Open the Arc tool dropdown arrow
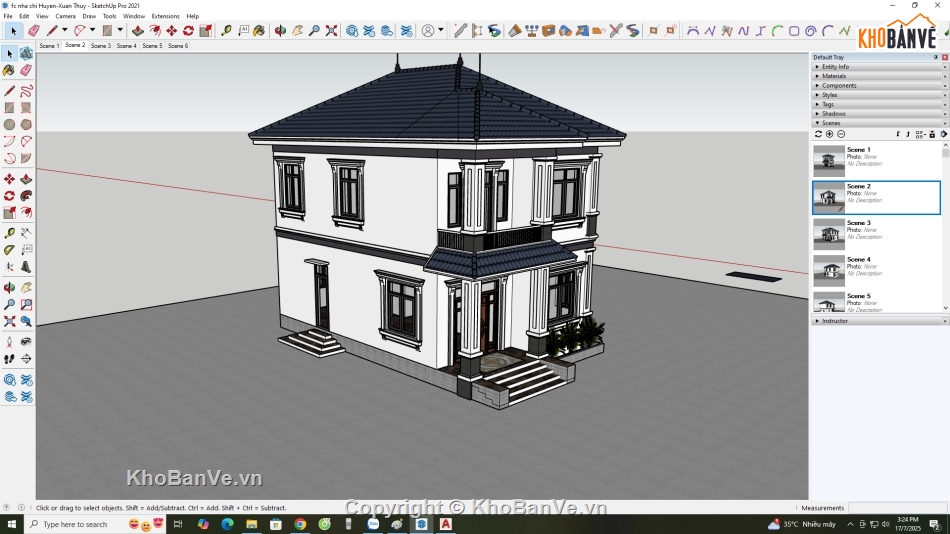Screen dimensions: 950x534 (92, 30)
